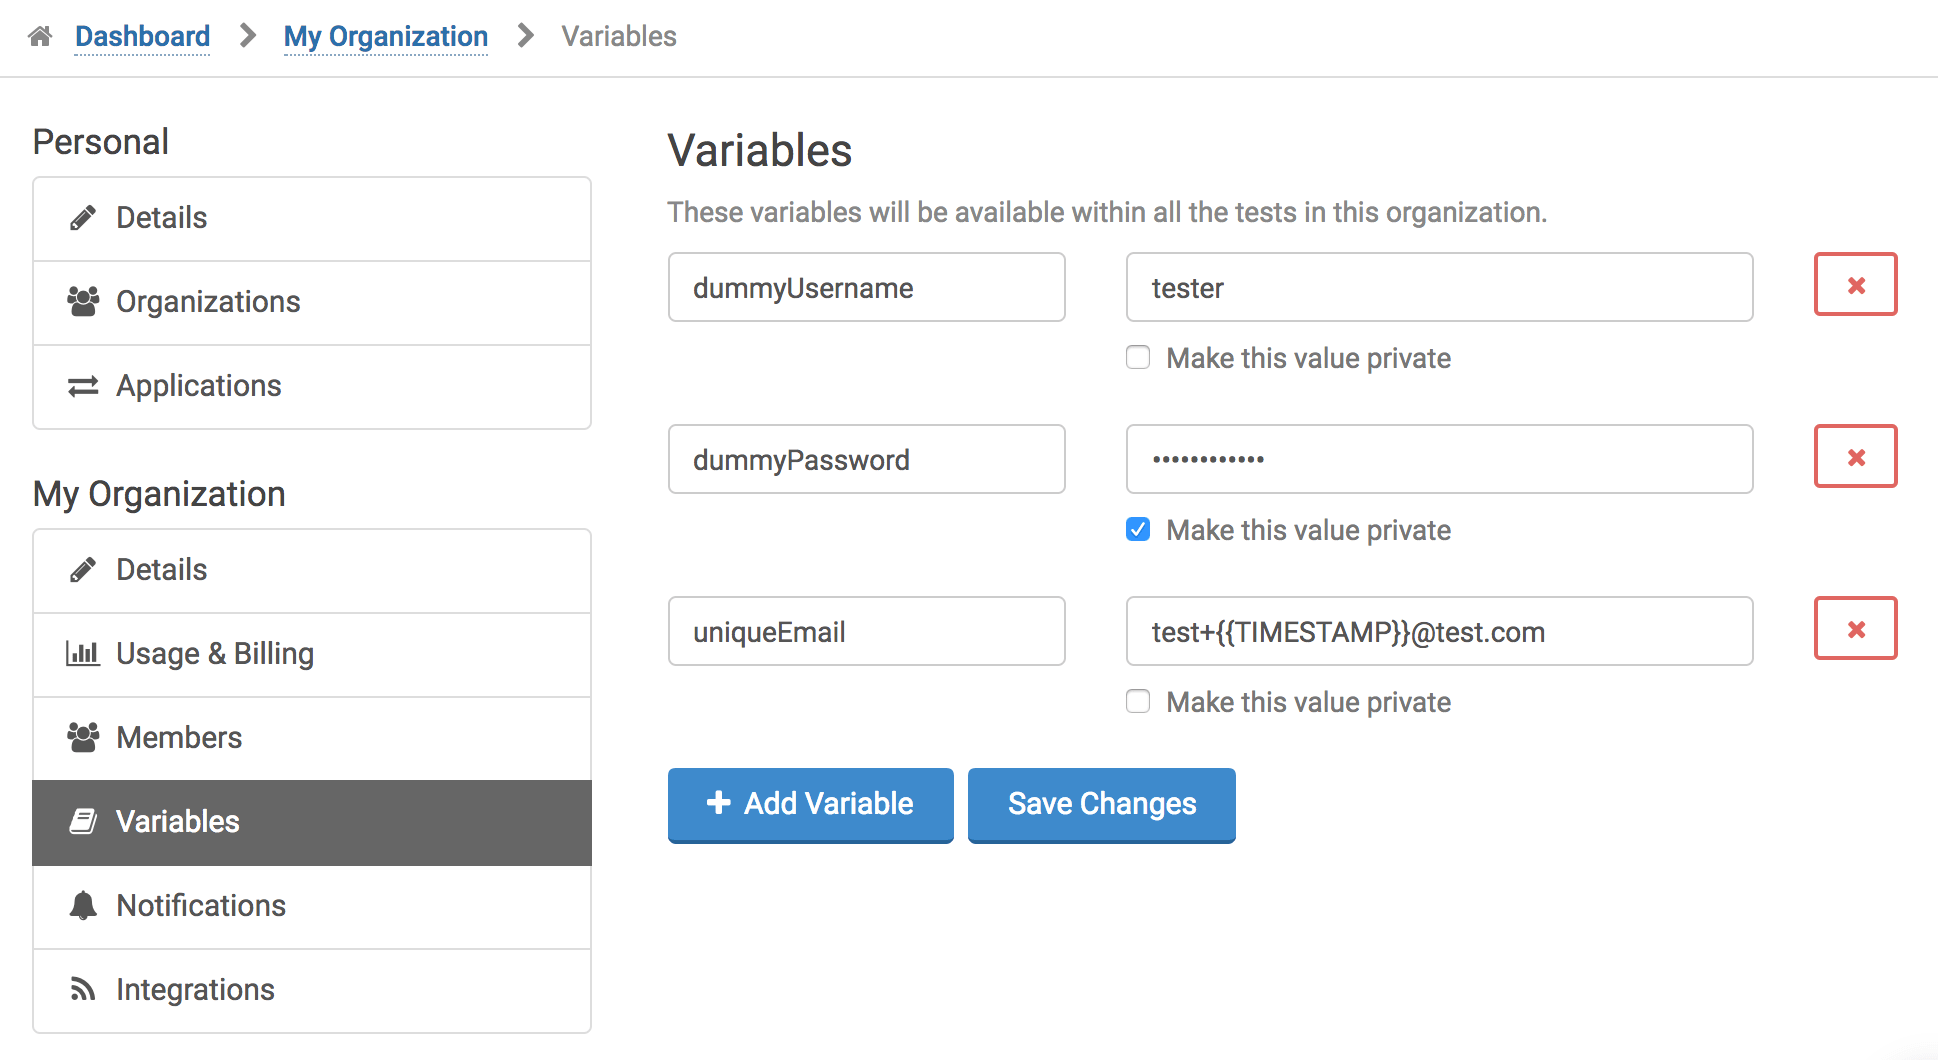Click the home icon in breadcrumb

[x=39, y=35]
